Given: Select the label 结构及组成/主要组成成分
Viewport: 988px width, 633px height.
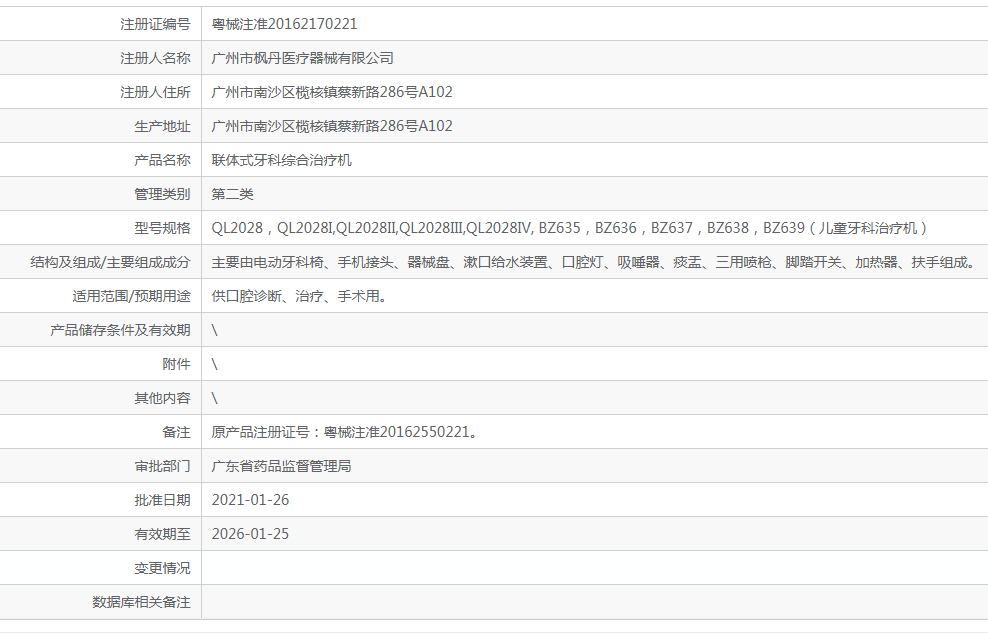Looking at the screenshot, I should click(x=110, y=262).
